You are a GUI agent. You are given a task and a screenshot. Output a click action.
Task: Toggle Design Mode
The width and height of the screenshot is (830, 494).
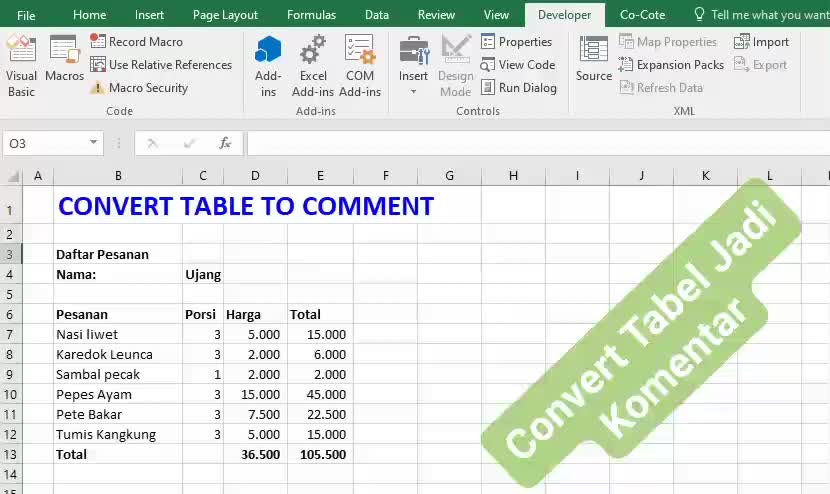(456, 66)
